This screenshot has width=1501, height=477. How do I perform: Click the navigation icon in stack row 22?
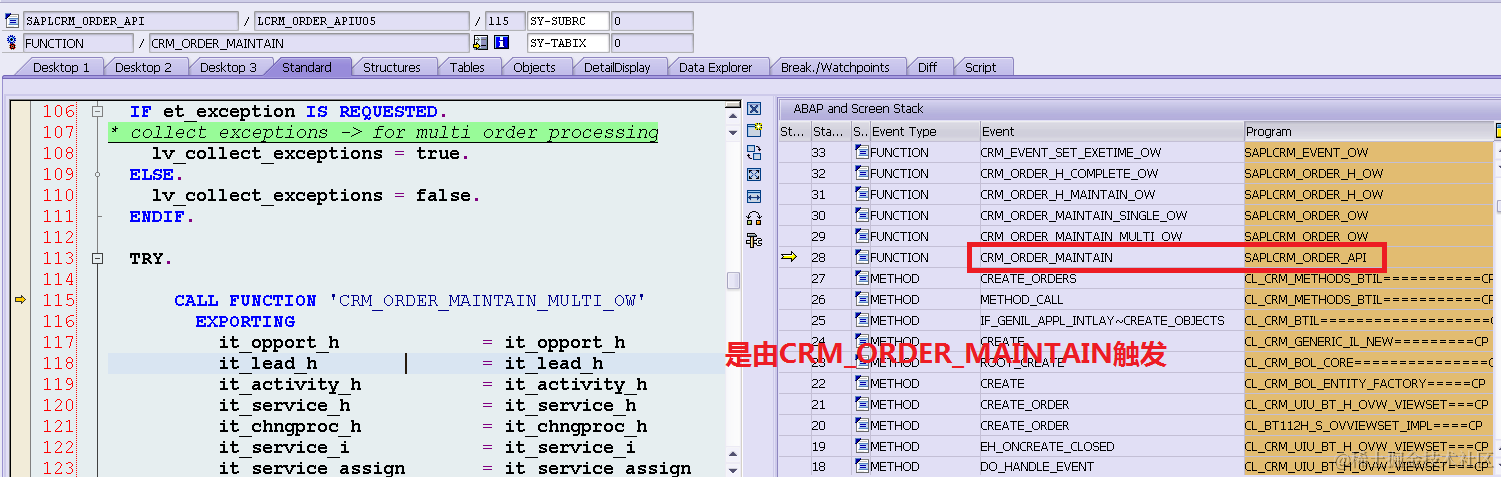click(x=861, y=383)
